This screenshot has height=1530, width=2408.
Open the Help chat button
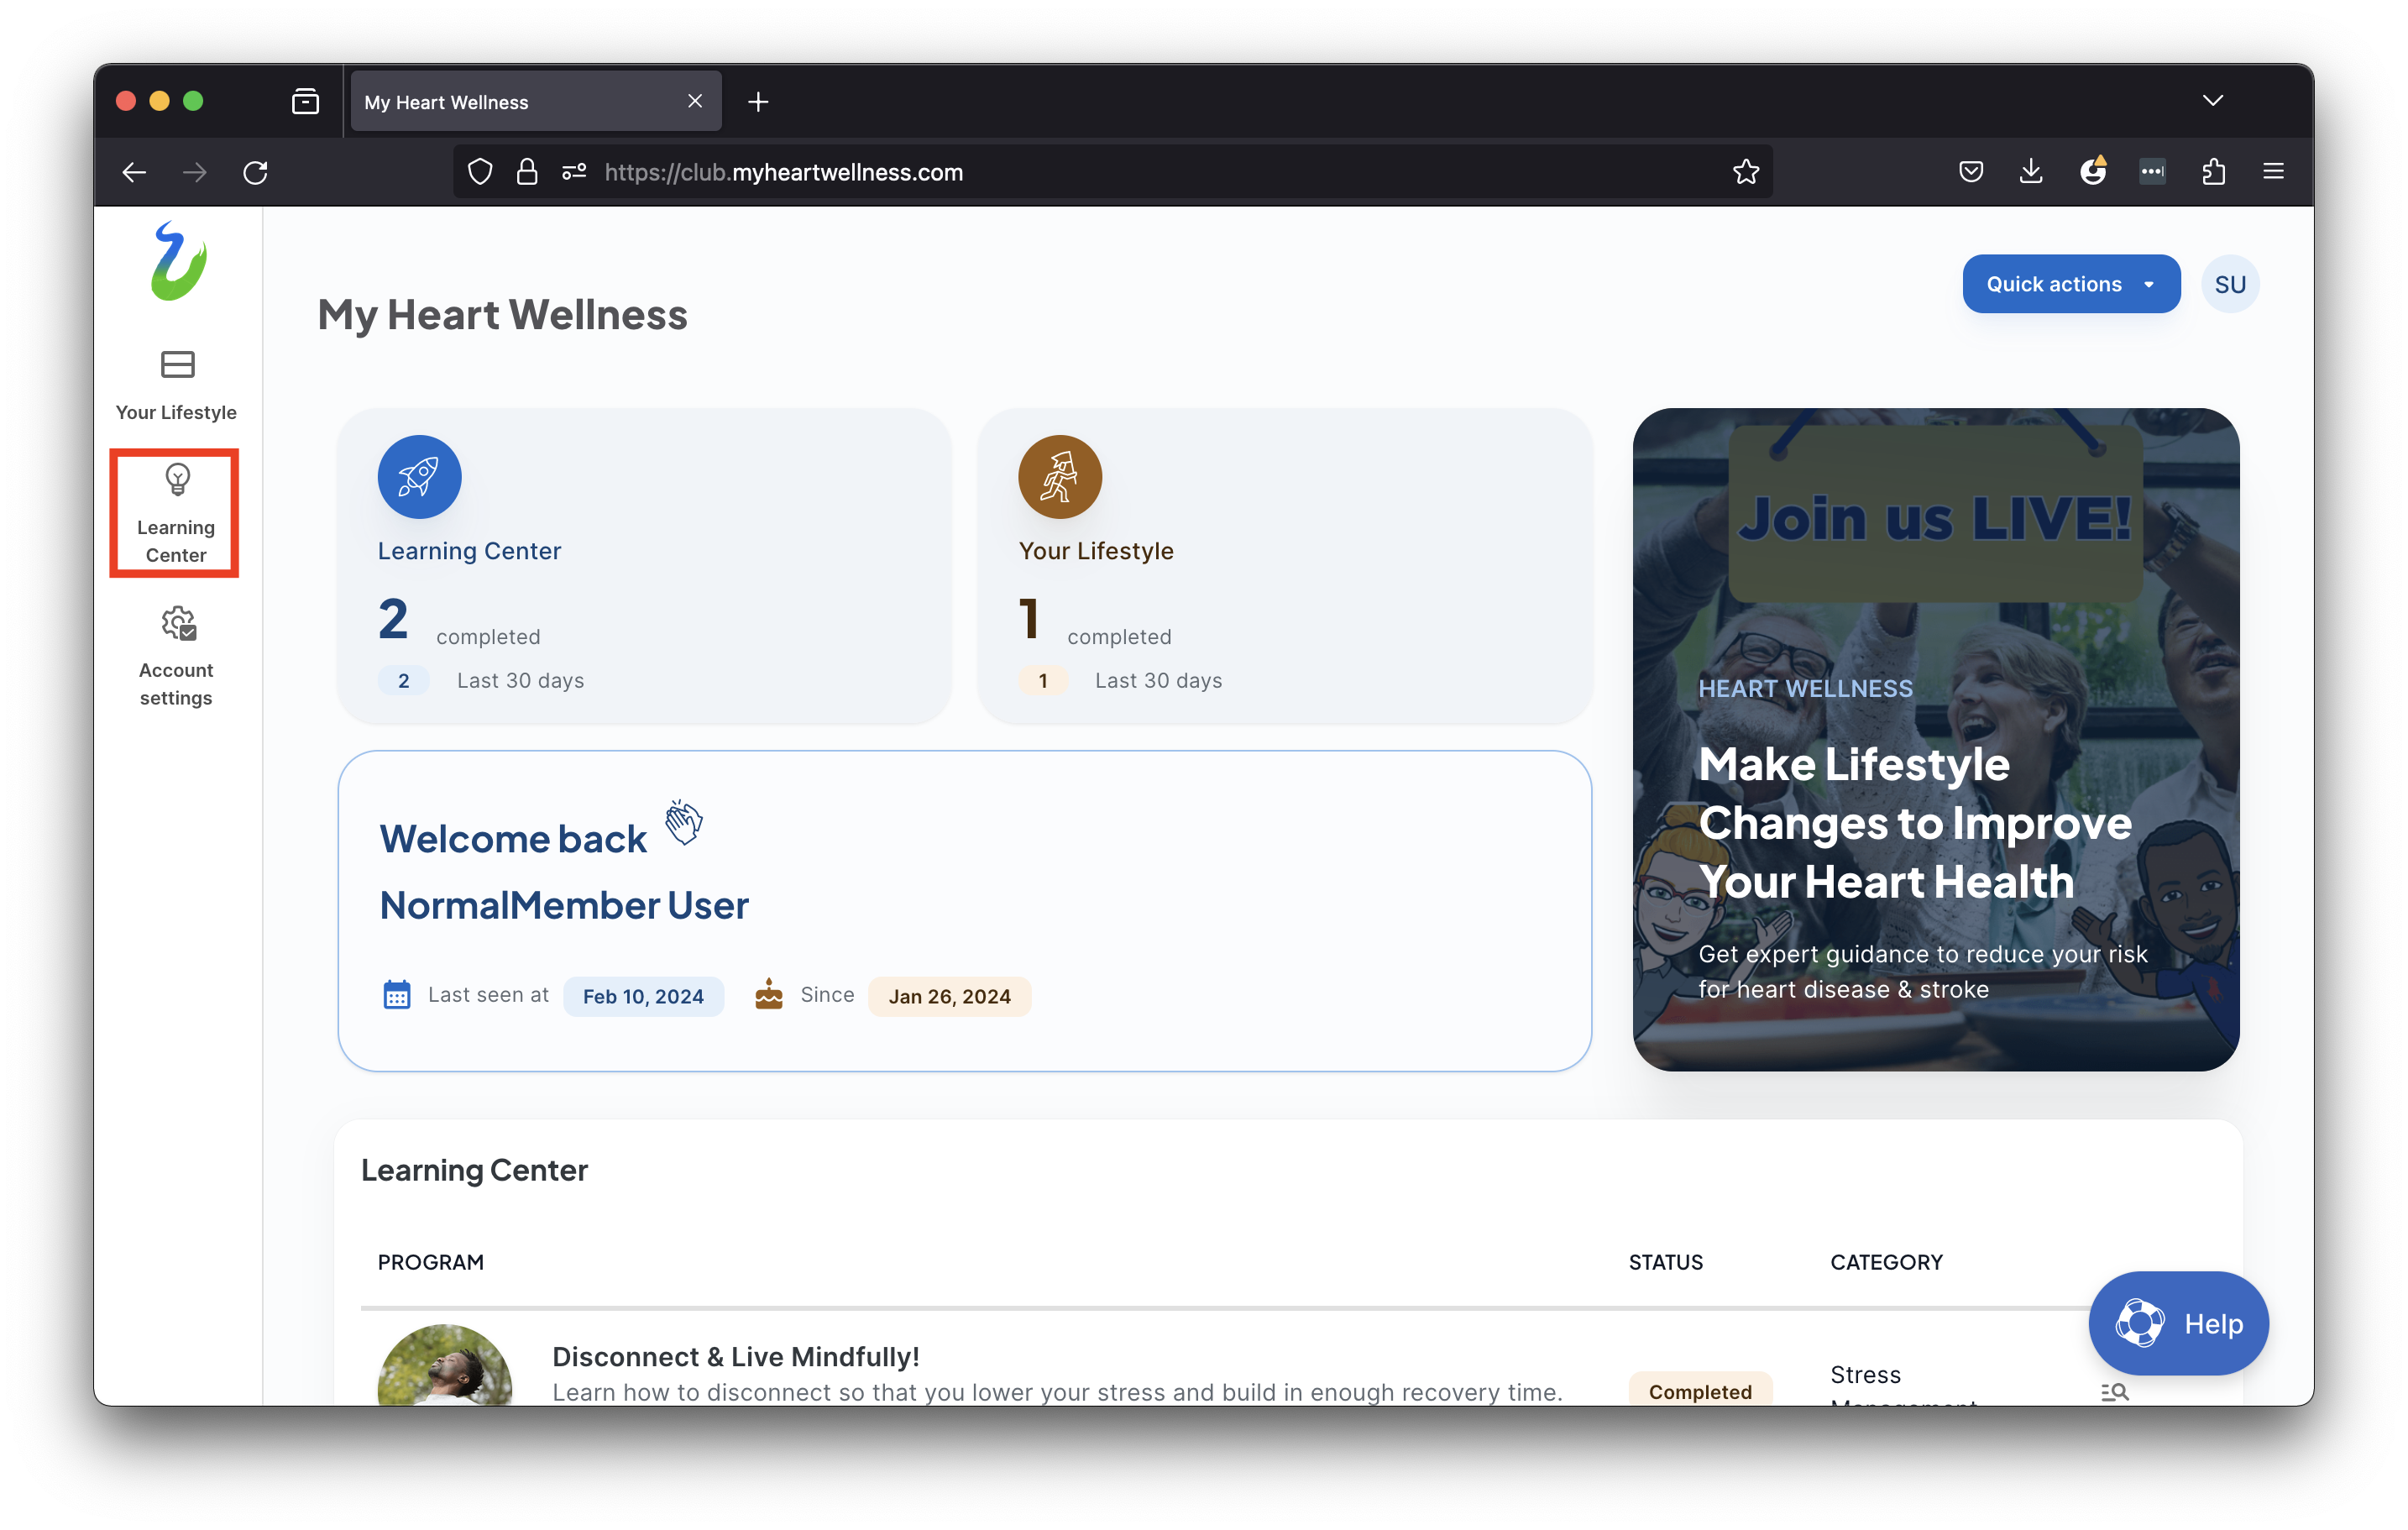[2177, 1323]
